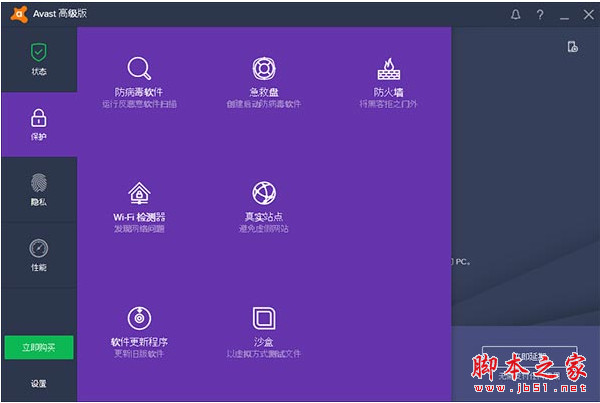Open the Real Site globe icon
The height and width of the screenshot is (403, 600).
tap(264, 193)
